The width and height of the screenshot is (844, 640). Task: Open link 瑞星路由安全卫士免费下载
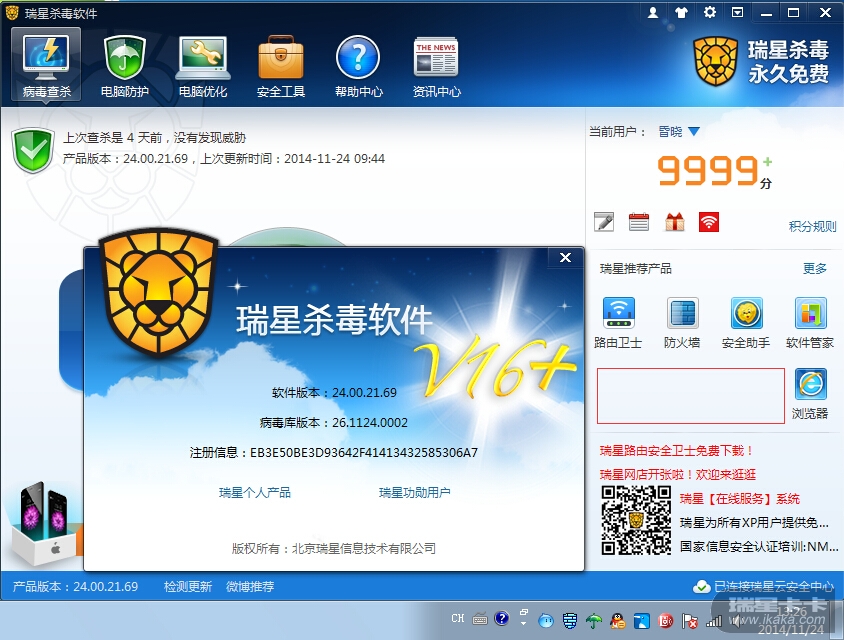click(676, 451)
